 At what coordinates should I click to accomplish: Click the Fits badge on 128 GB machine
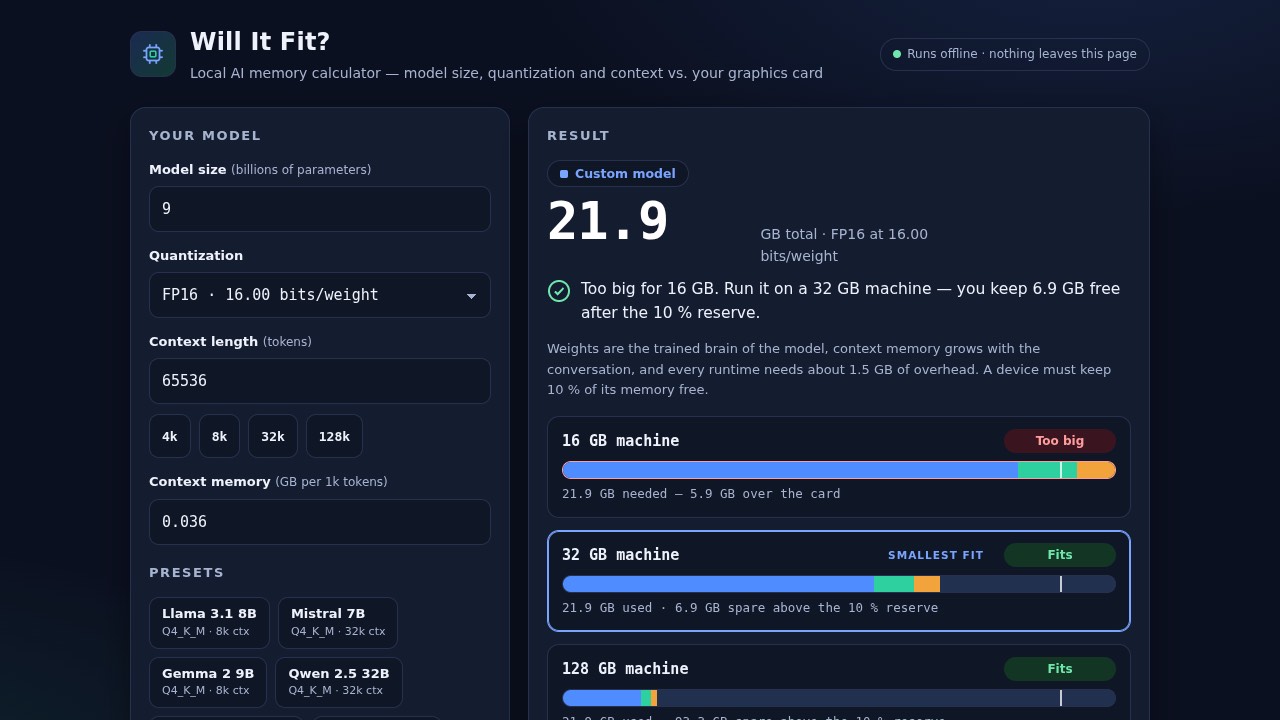click(1060, 669)
